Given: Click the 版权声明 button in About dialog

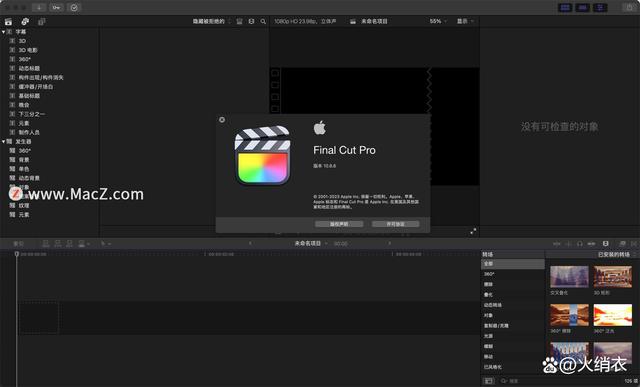Looking at the screenshot, I should pos(339,224).
